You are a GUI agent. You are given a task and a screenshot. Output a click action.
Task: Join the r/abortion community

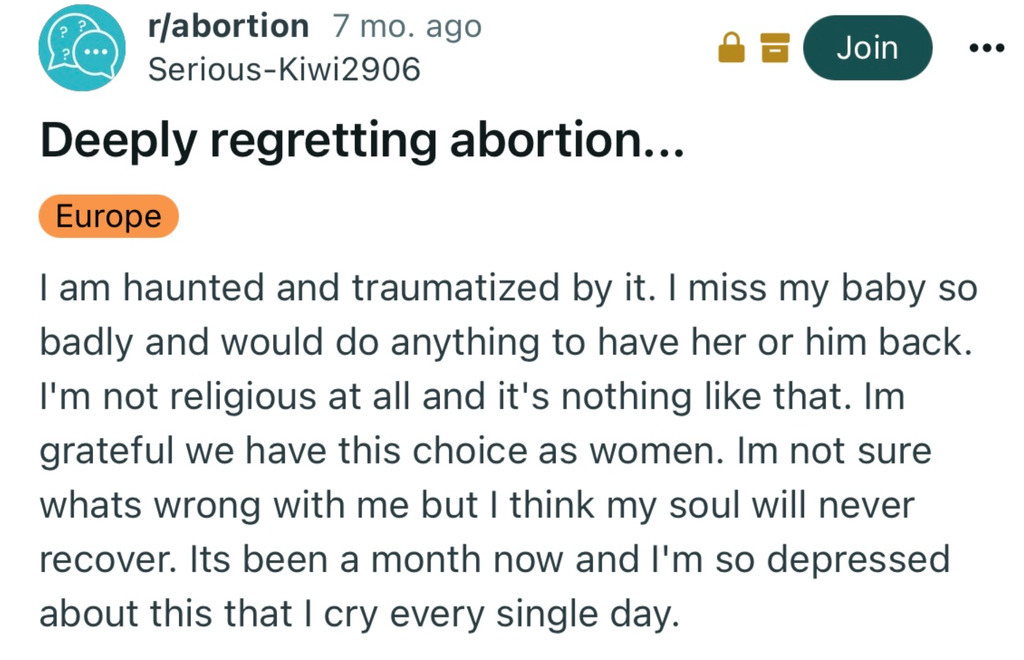click(x=867, y=47)
